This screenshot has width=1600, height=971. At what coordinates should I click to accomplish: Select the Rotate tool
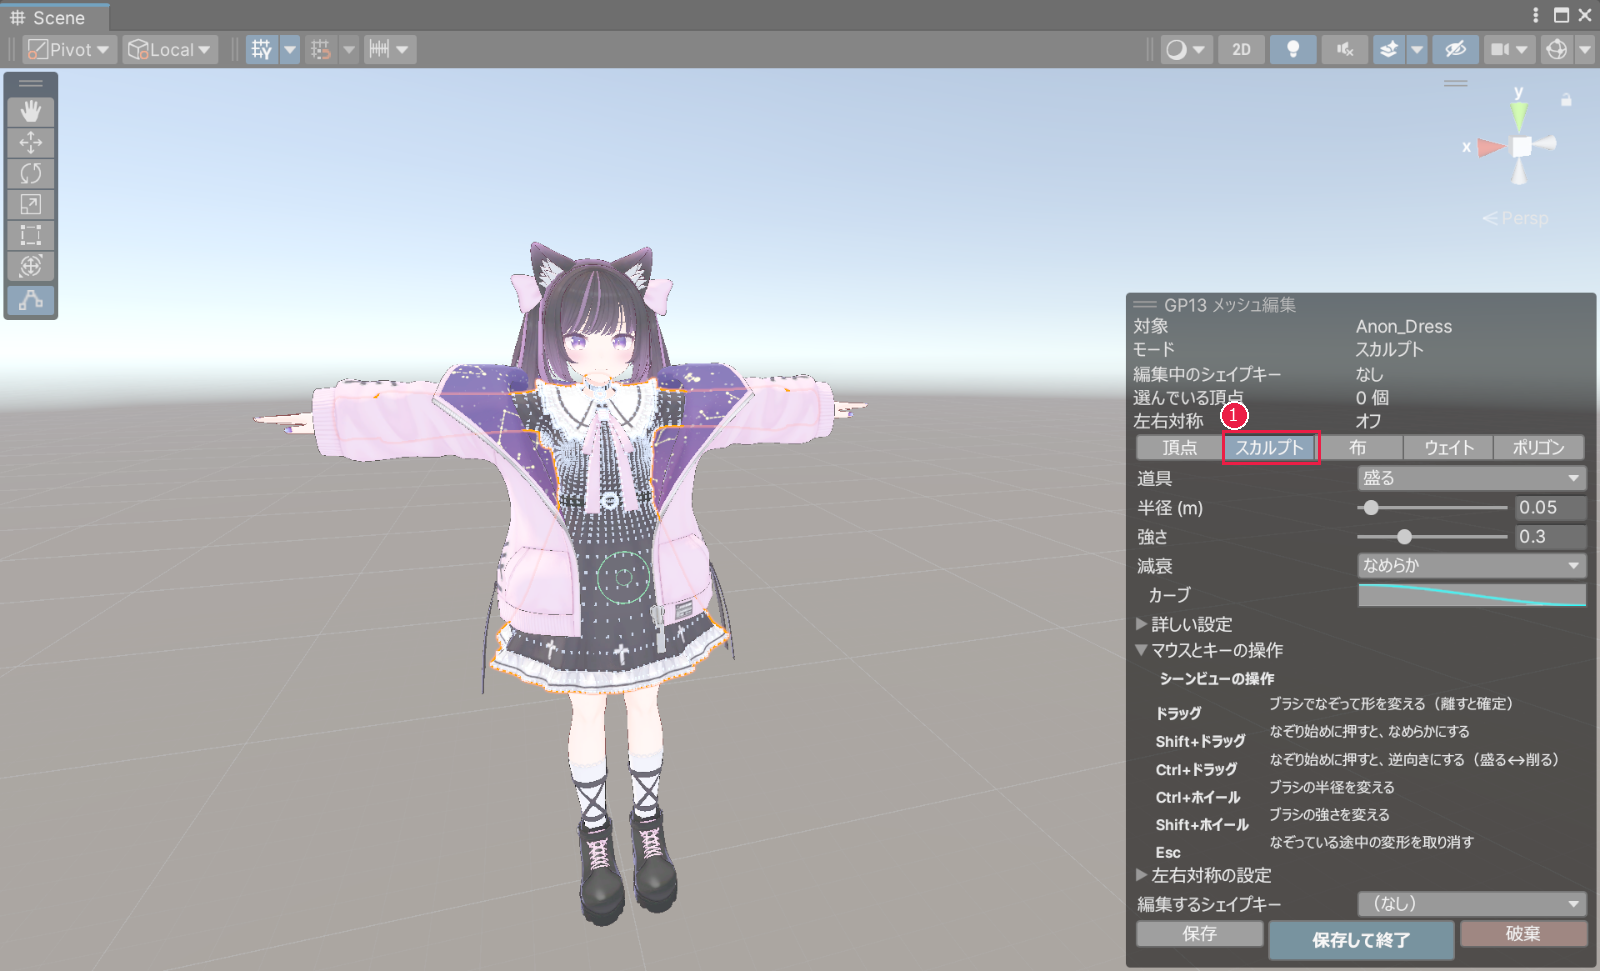pos(31,173)
